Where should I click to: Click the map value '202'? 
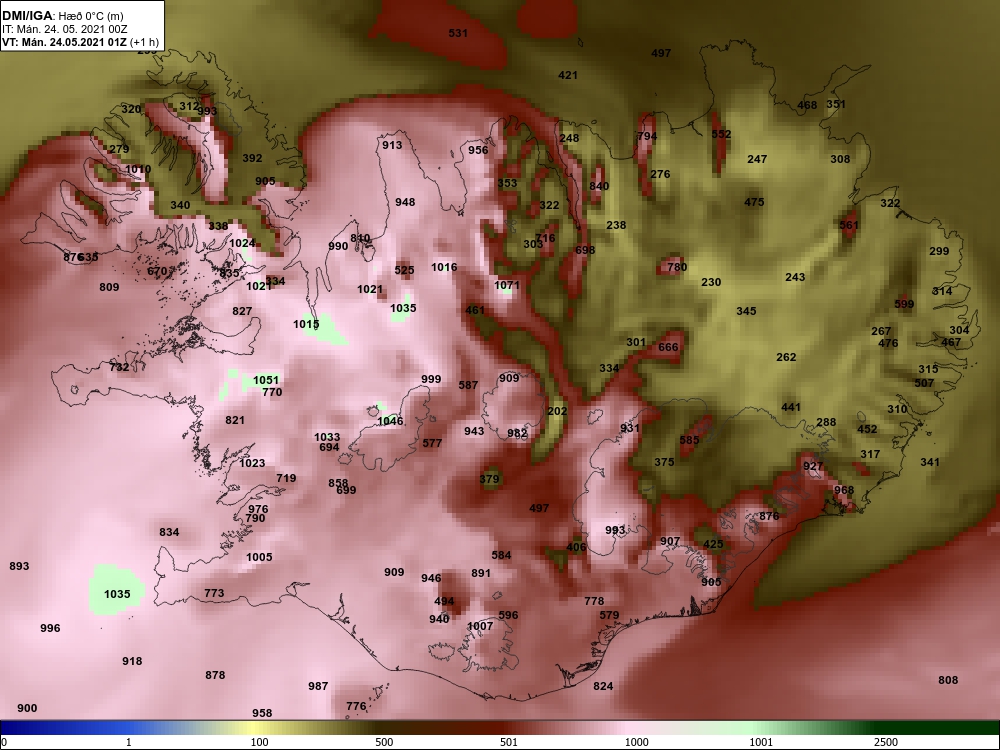tap(557, 412)
